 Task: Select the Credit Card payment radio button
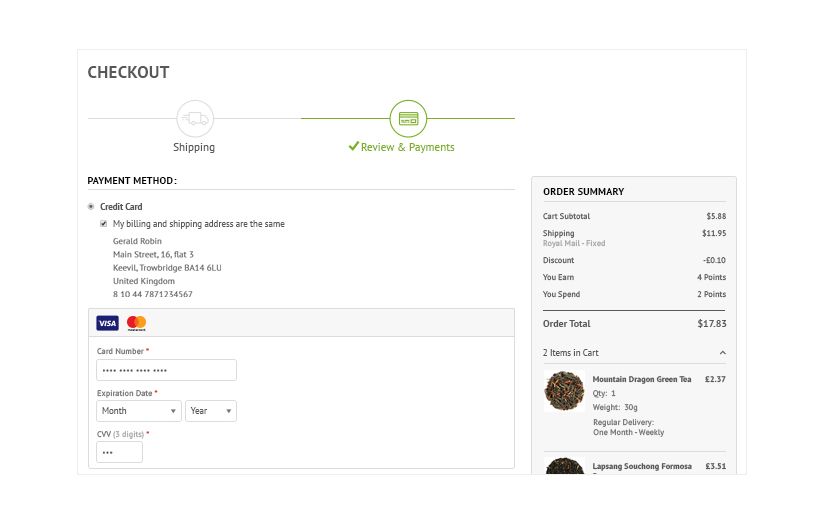click(x=91, y=207)
